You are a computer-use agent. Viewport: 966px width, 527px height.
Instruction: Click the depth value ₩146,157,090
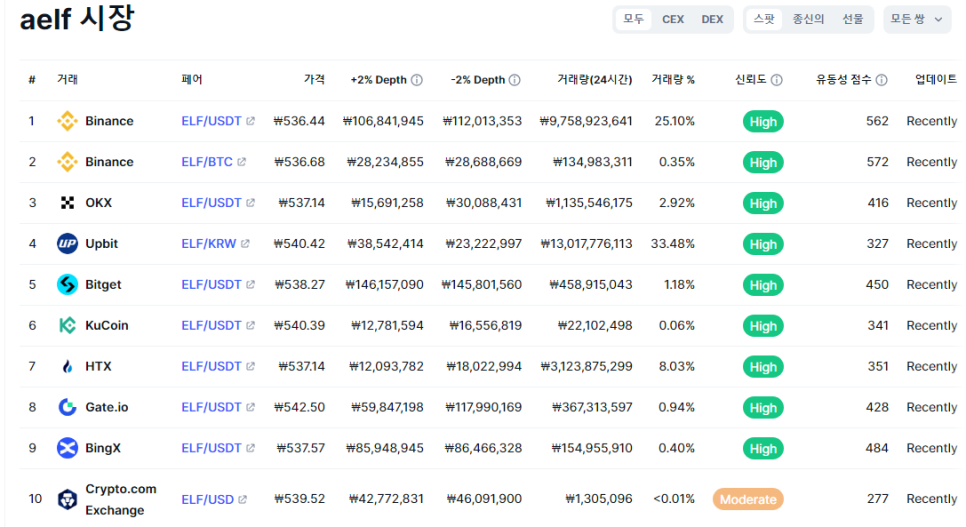384,285
